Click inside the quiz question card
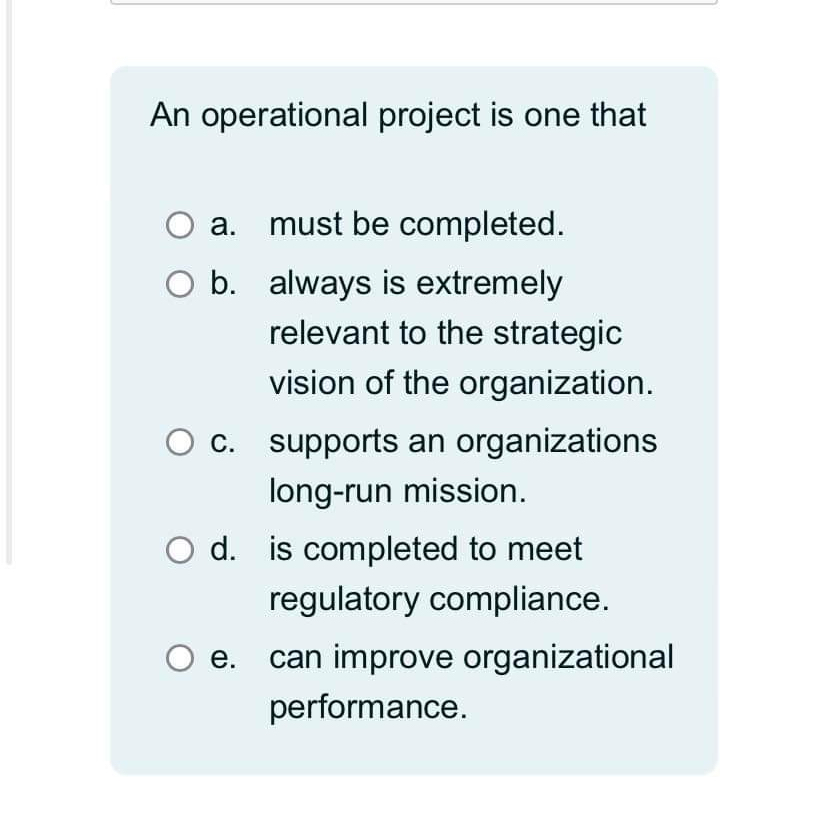828x820 pixels. [414, 420]
